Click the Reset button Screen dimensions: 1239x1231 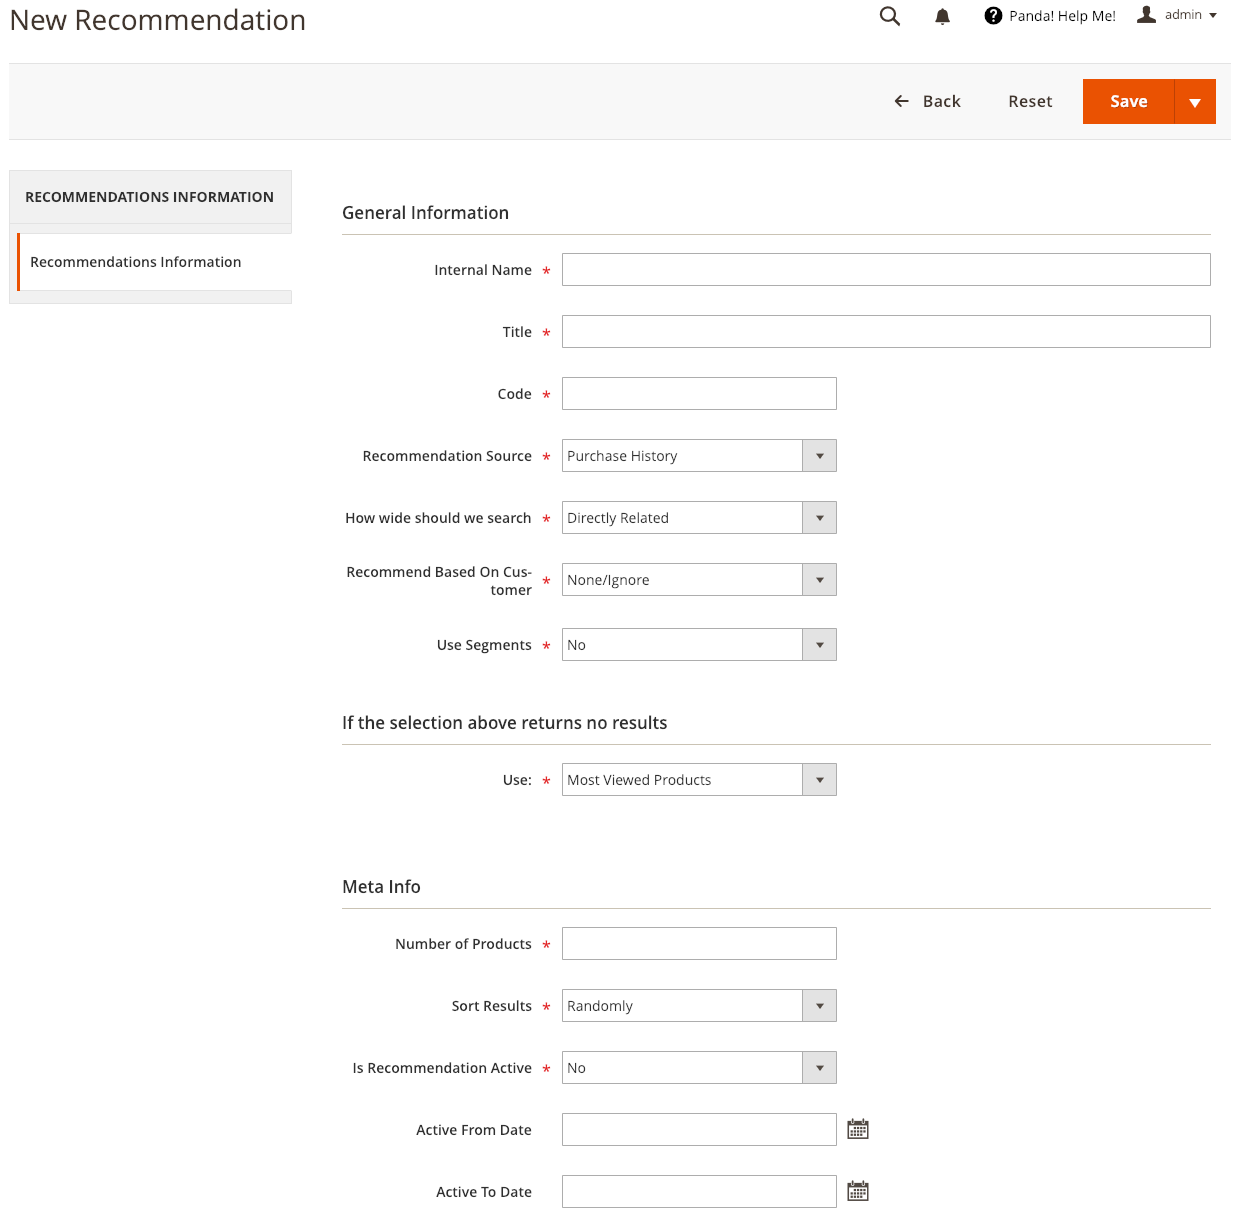tap(1030, 101)
